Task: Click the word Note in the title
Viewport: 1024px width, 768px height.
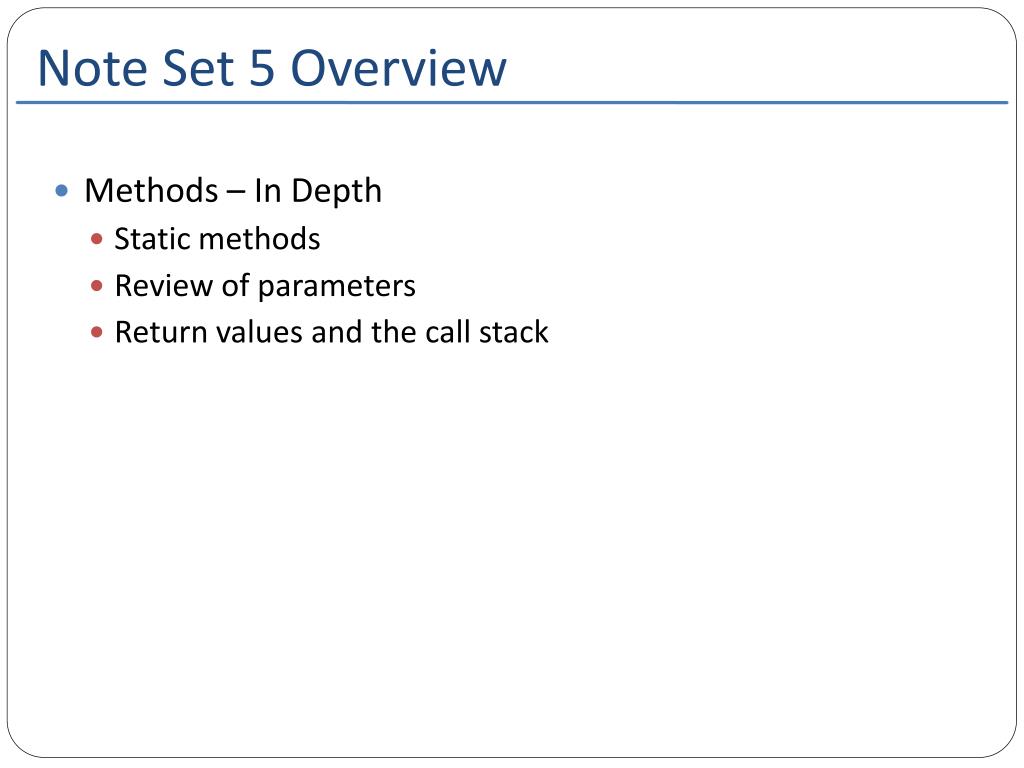Action: (92, 67)
